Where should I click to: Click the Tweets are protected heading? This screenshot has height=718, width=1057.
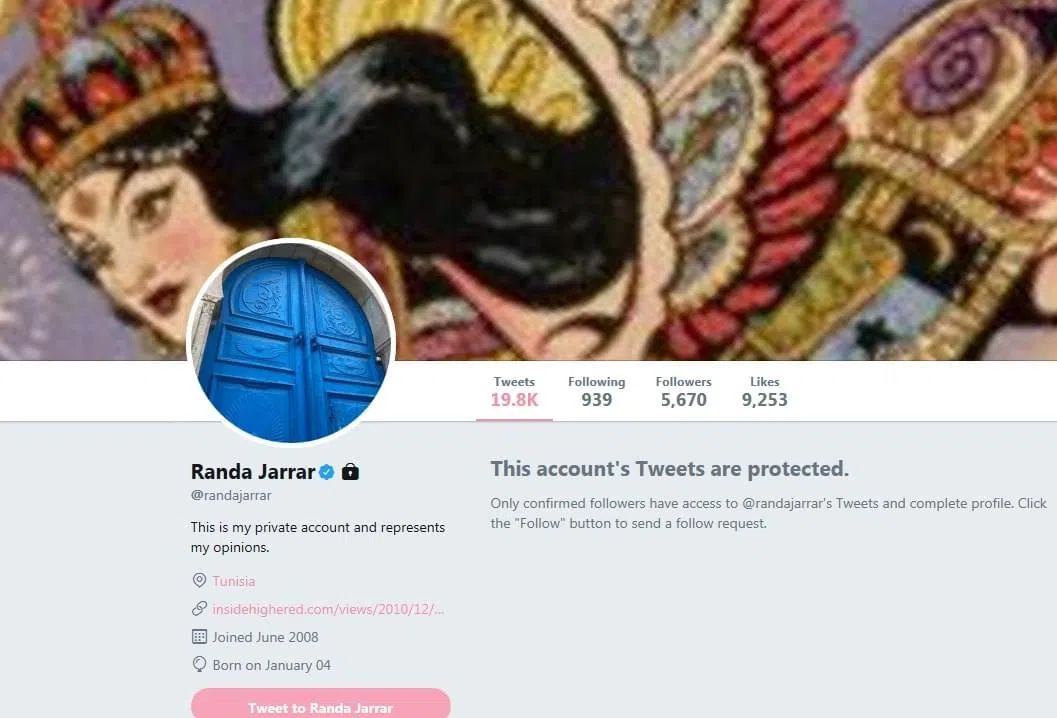point(669,469)
